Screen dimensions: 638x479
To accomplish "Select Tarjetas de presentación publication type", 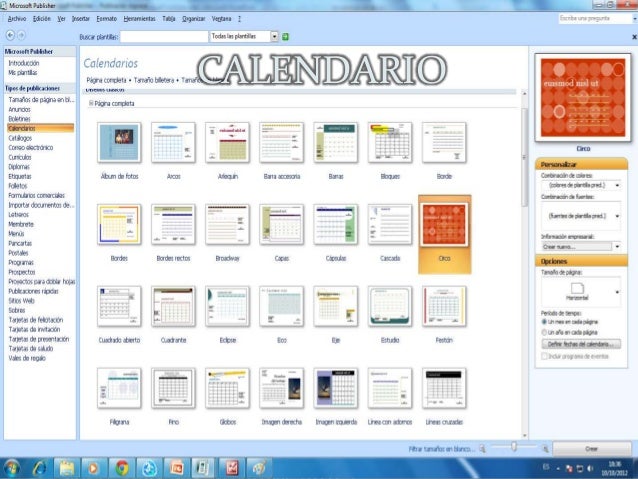I will click(x=39, y=339).
